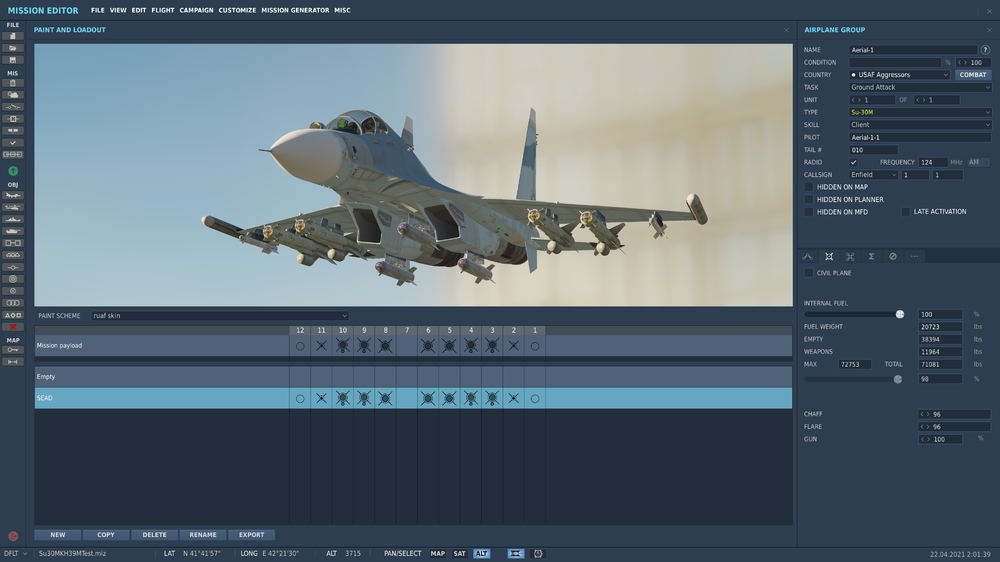This screenshot has height=562, width=1000.
Task: Open the VIEW menu
Action: pos(118,10)
